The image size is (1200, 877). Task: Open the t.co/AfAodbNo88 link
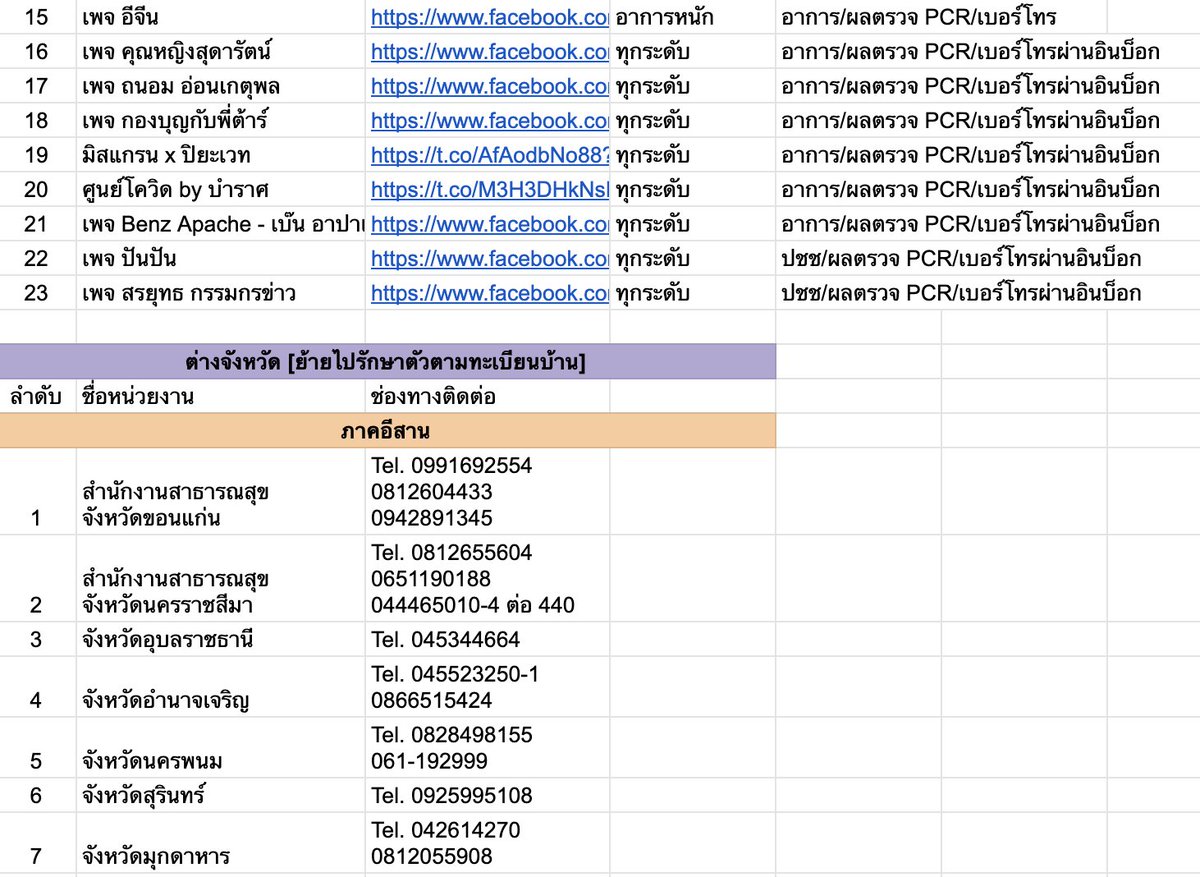489,155
